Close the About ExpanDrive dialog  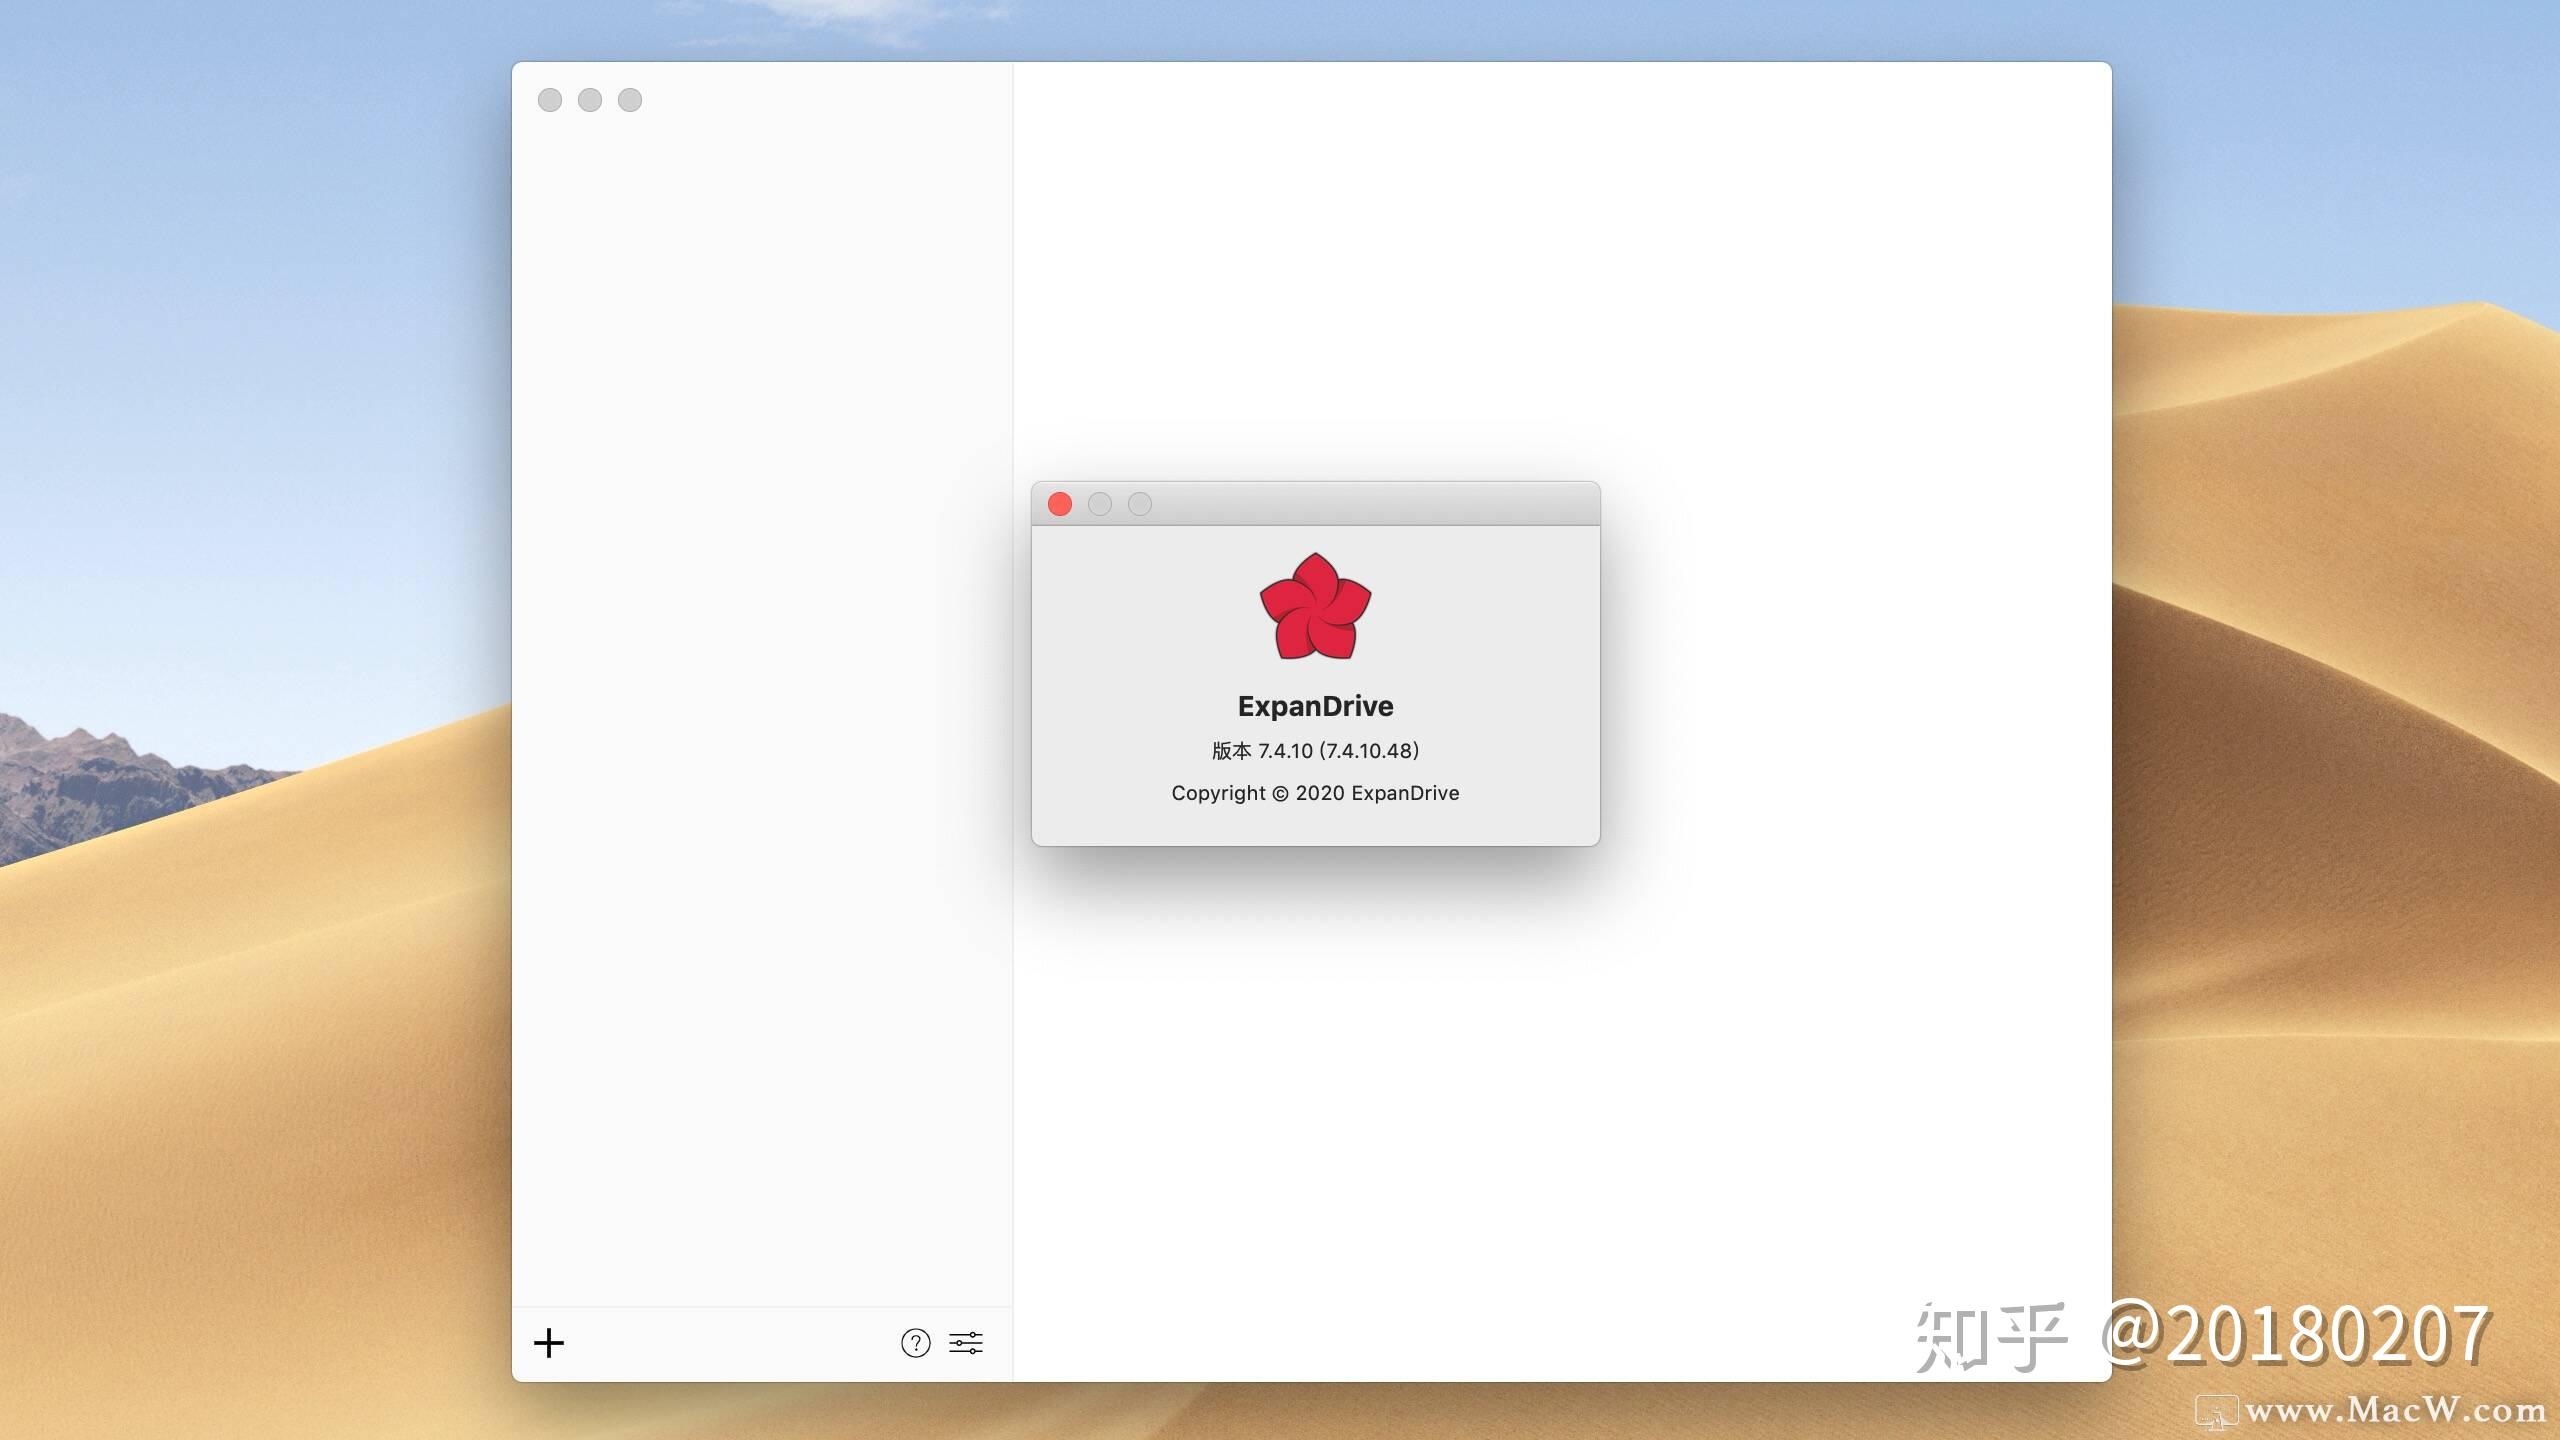[1060, 504]
